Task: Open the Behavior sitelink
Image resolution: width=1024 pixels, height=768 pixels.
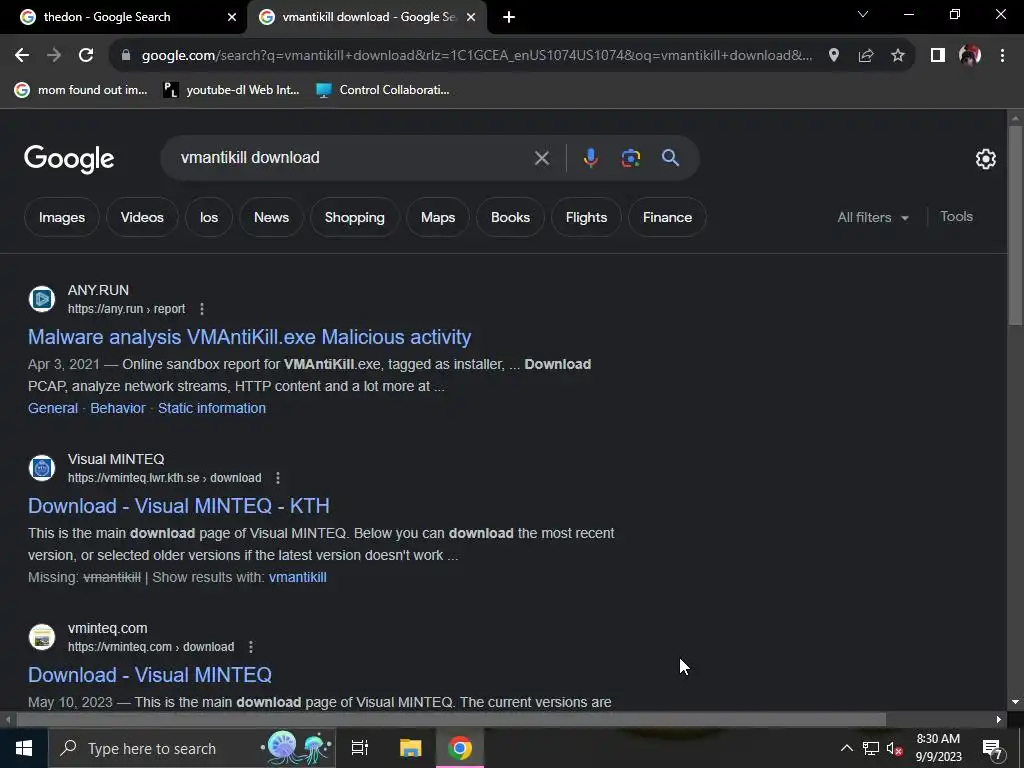Action: [x=118, y=408]
